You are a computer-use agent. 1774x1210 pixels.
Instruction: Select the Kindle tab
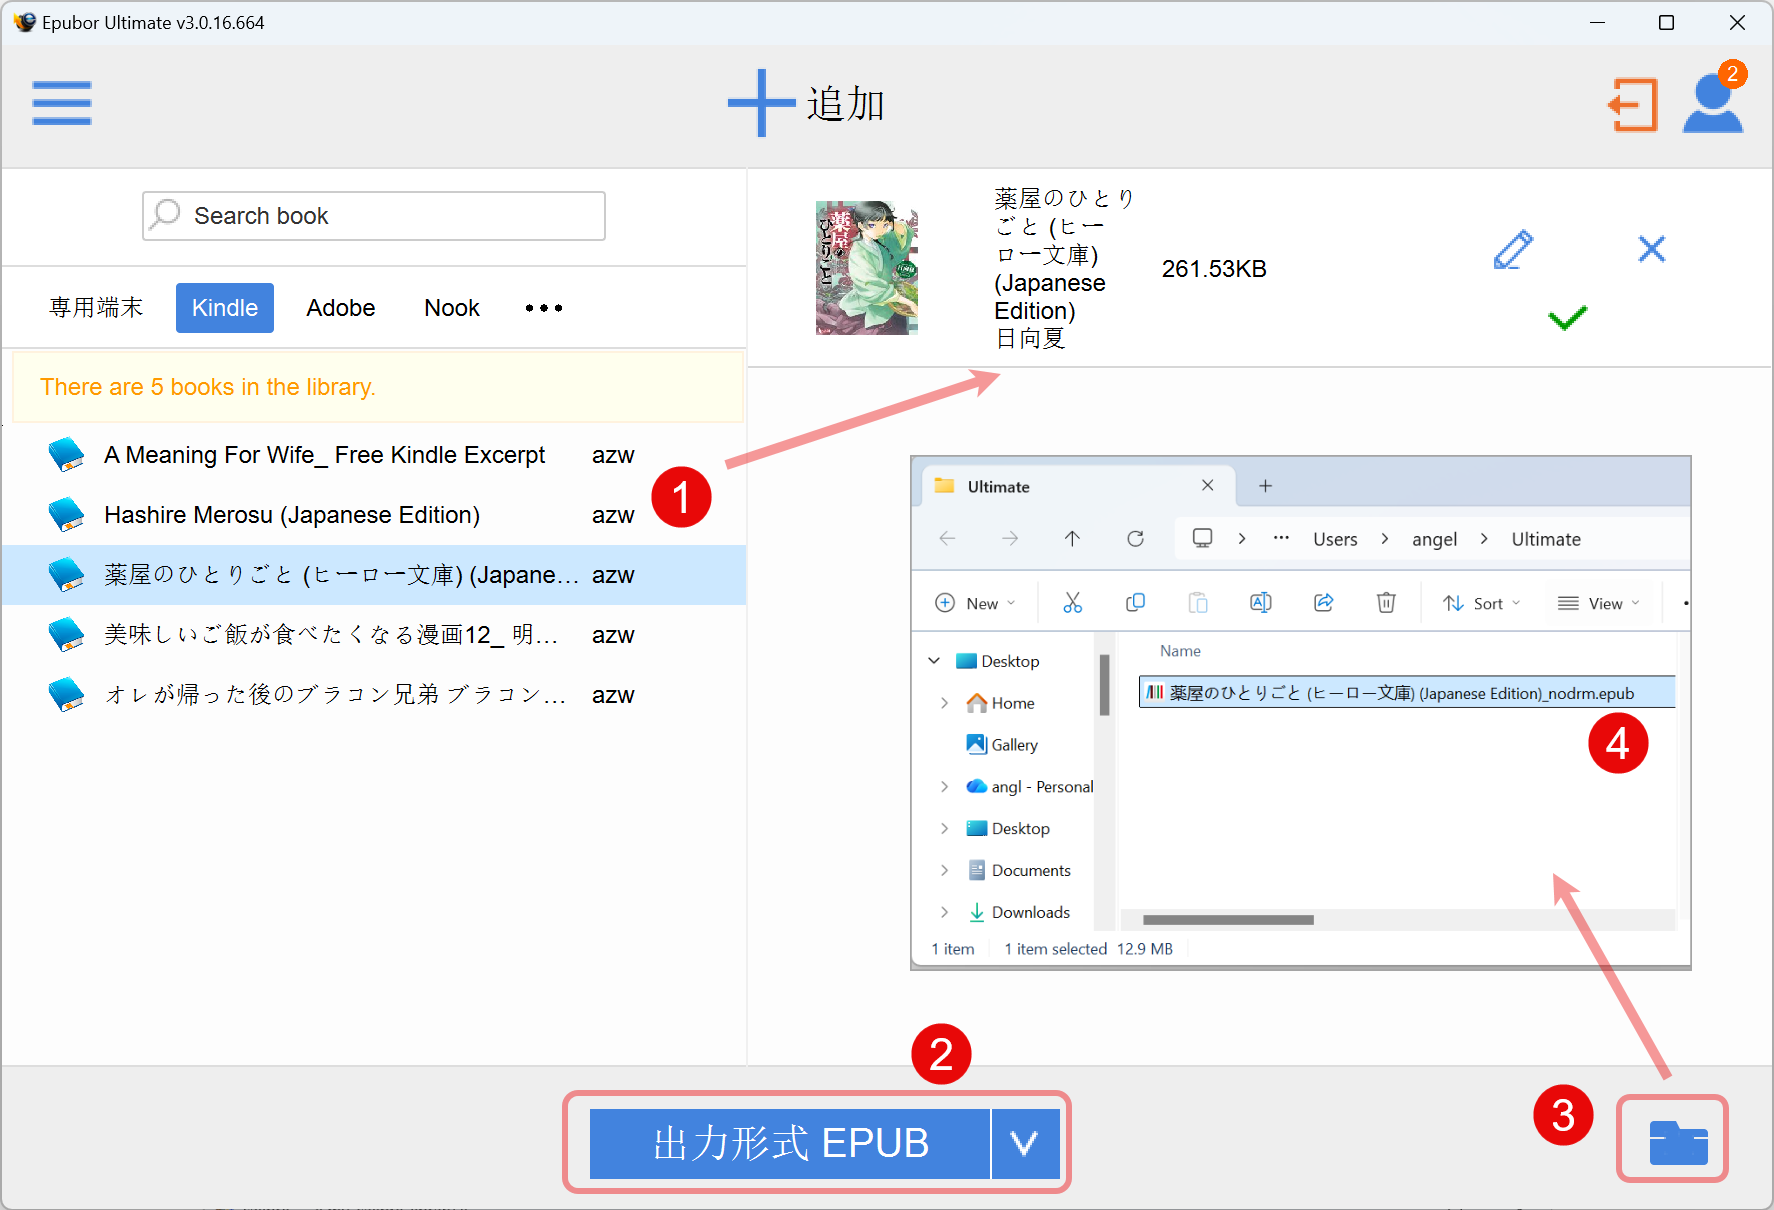point(225,308)
